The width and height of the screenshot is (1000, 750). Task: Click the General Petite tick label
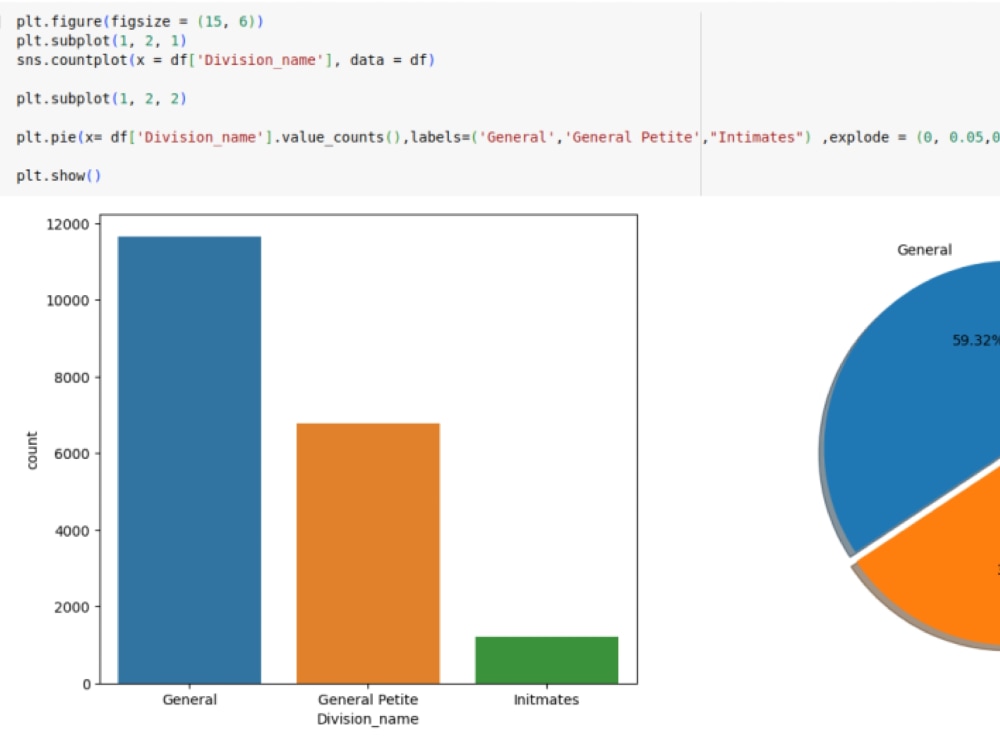[367, 699]
